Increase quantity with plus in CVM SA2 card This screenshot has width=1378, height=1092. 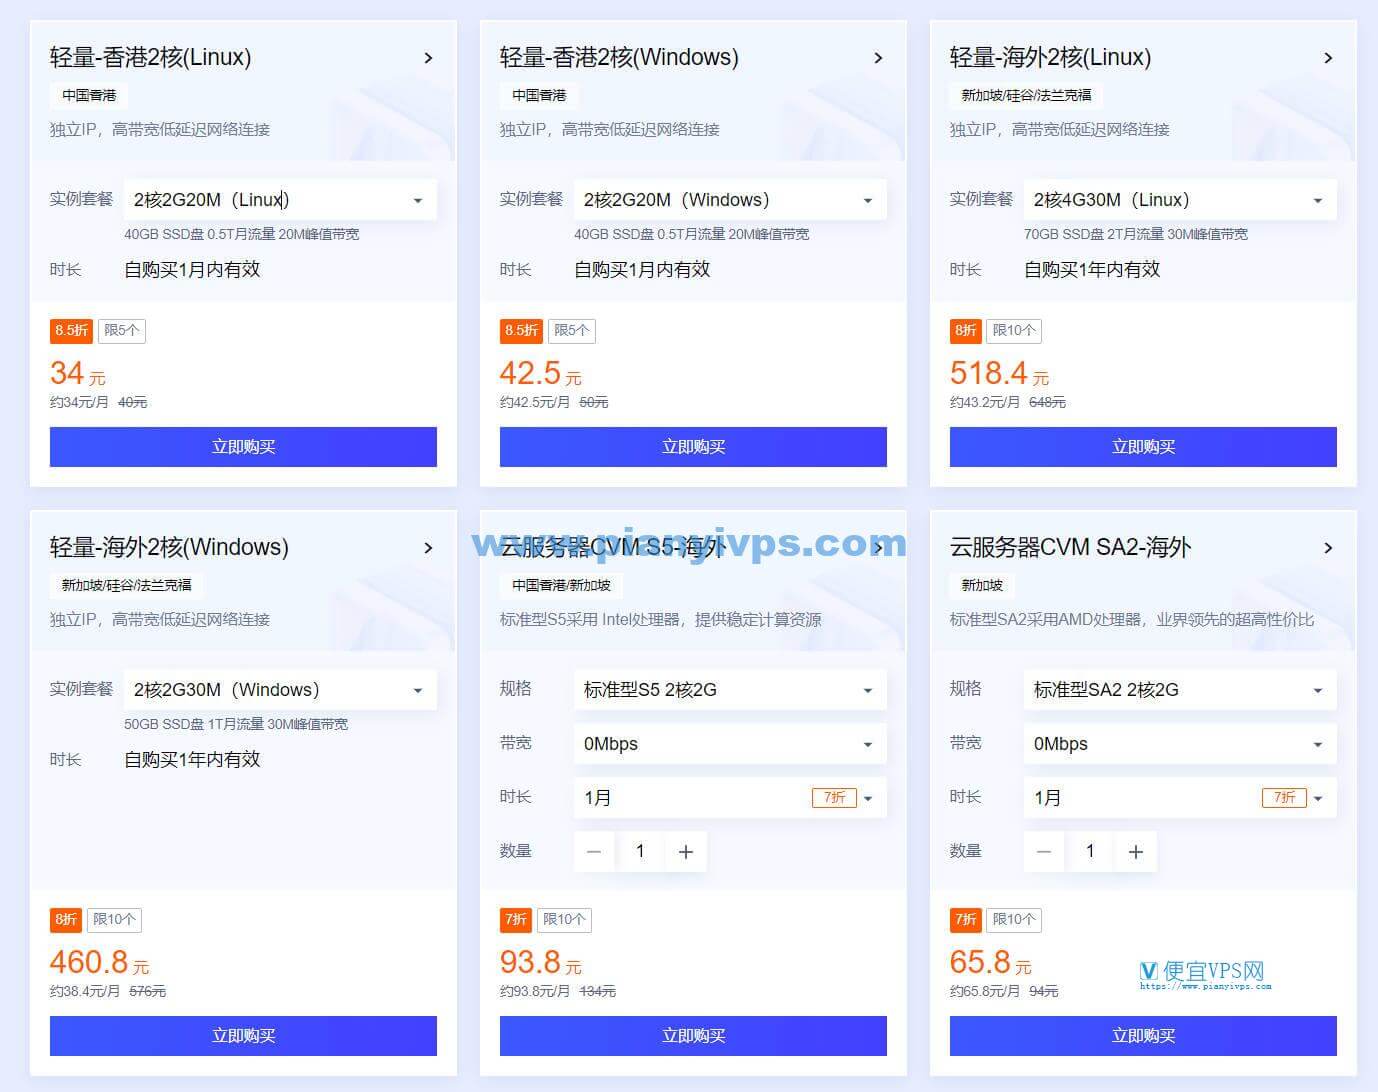pyautogui.click(x=1136, y=852)
